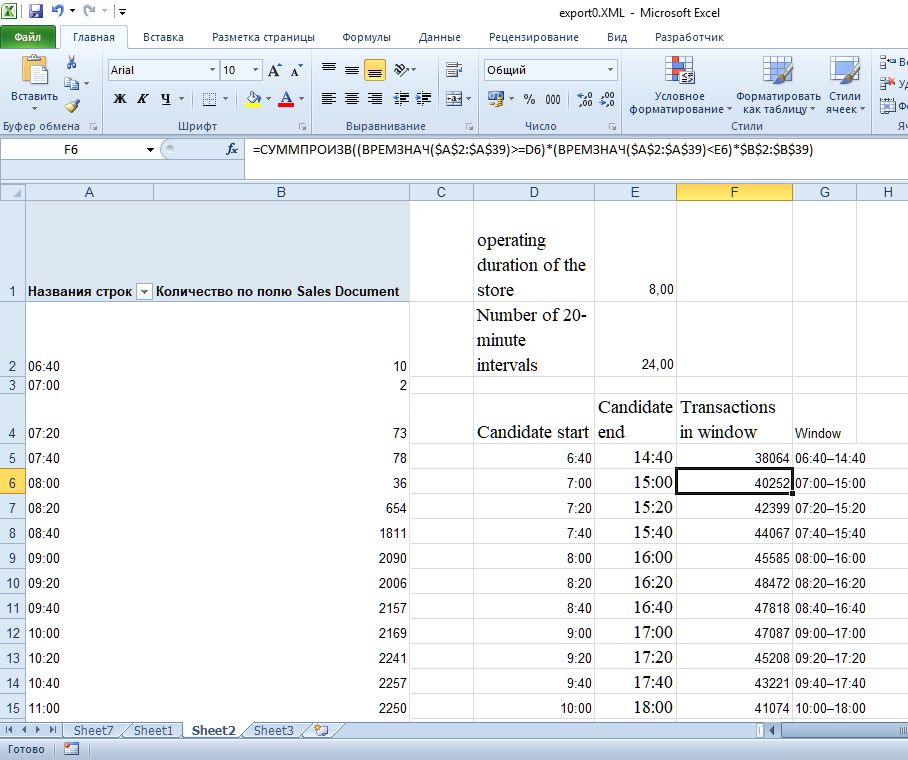The width and height of the screenshot is (908, 760).
Task: Increase font size with large A icon
Action: click(x=274, y=70)
